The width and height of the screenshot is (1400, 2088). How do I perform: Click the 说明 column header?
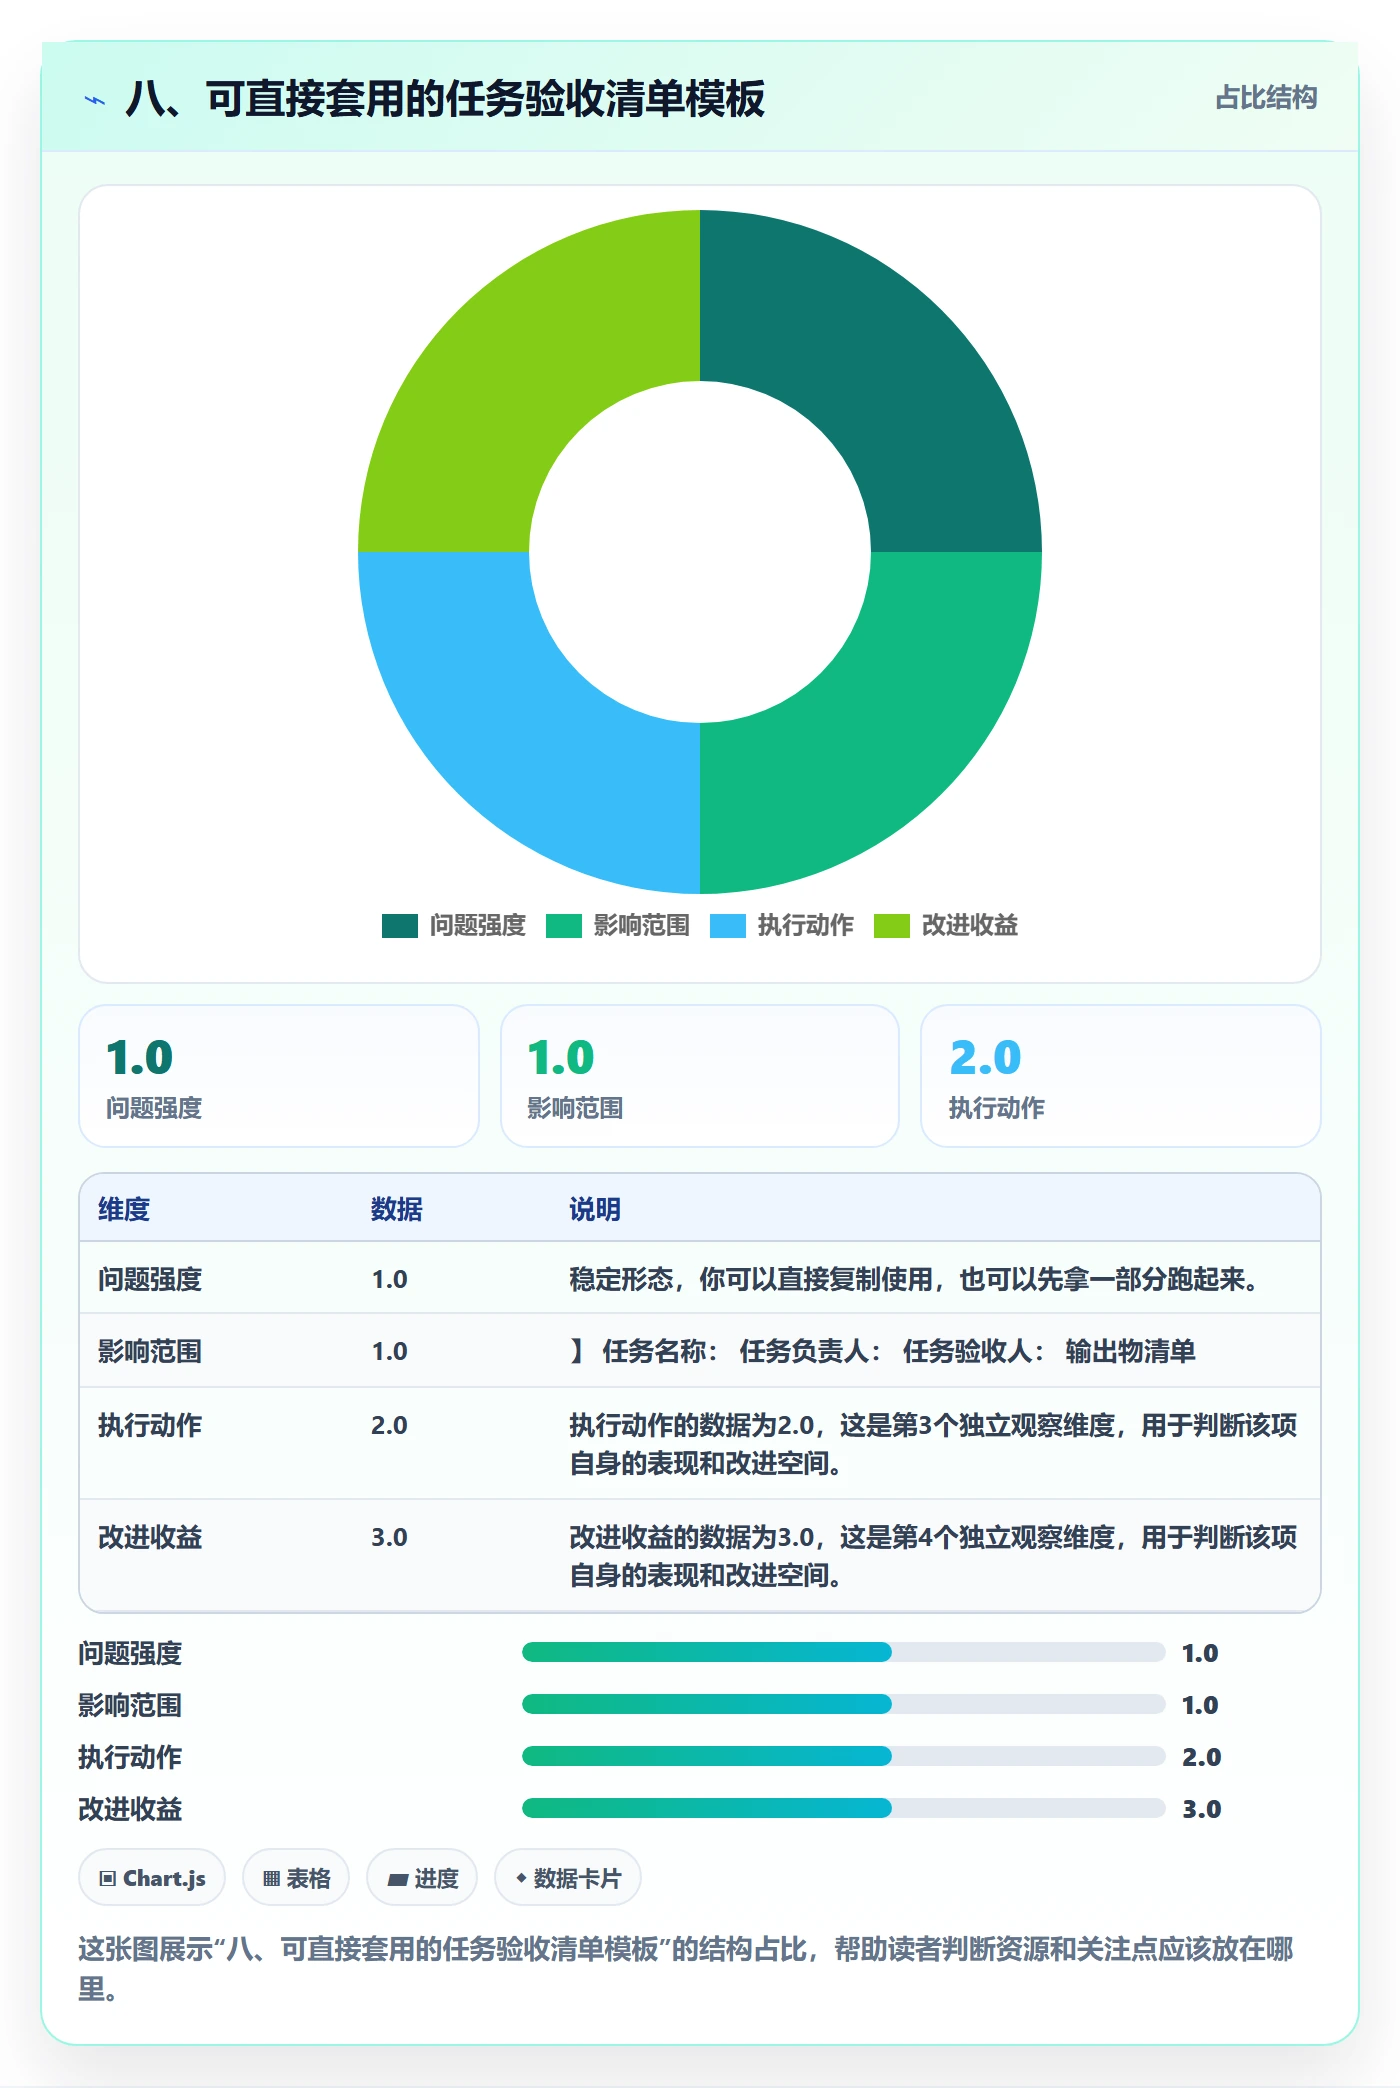(x=595, y=1209)
